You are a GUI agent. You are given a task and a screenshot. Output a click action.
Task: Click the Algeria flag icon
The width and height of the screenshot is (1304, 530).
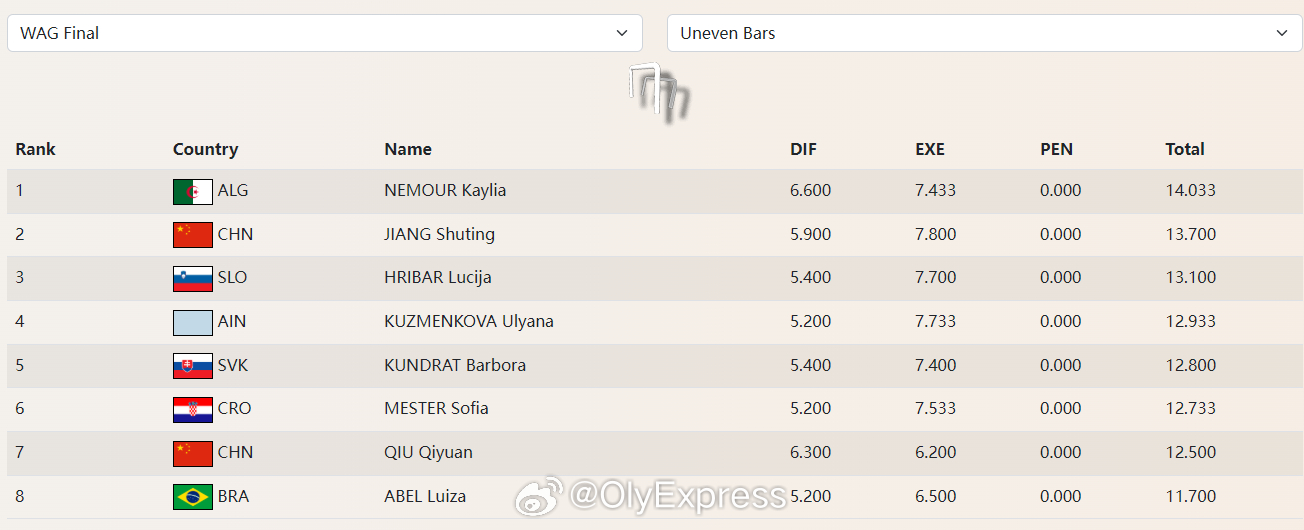(193, 191)
